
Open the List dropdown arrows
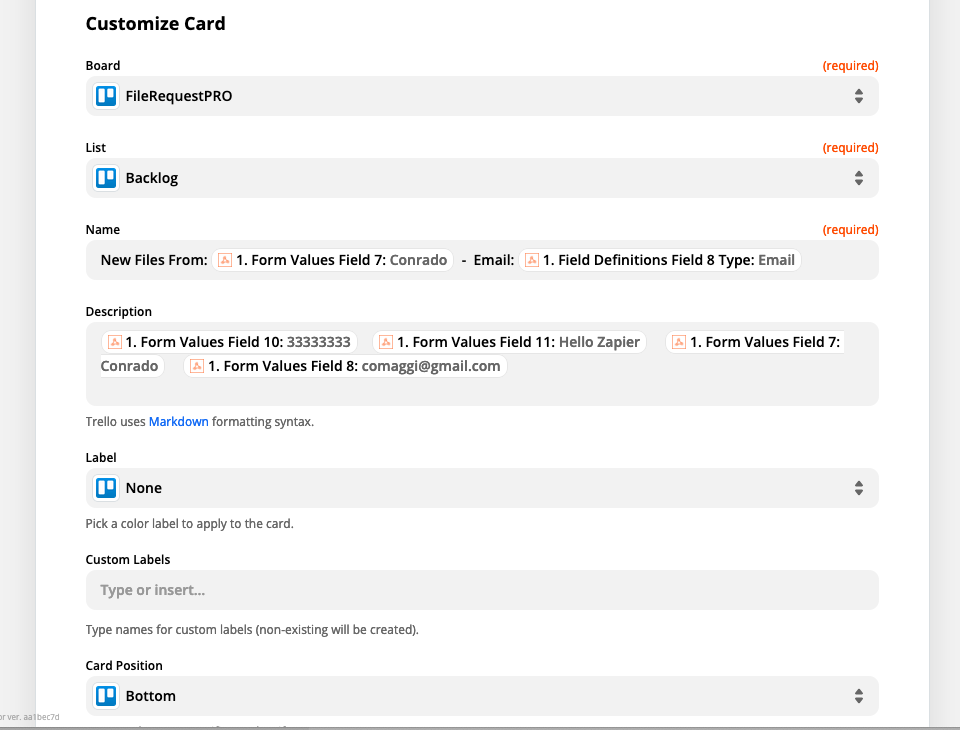[859, 178]
